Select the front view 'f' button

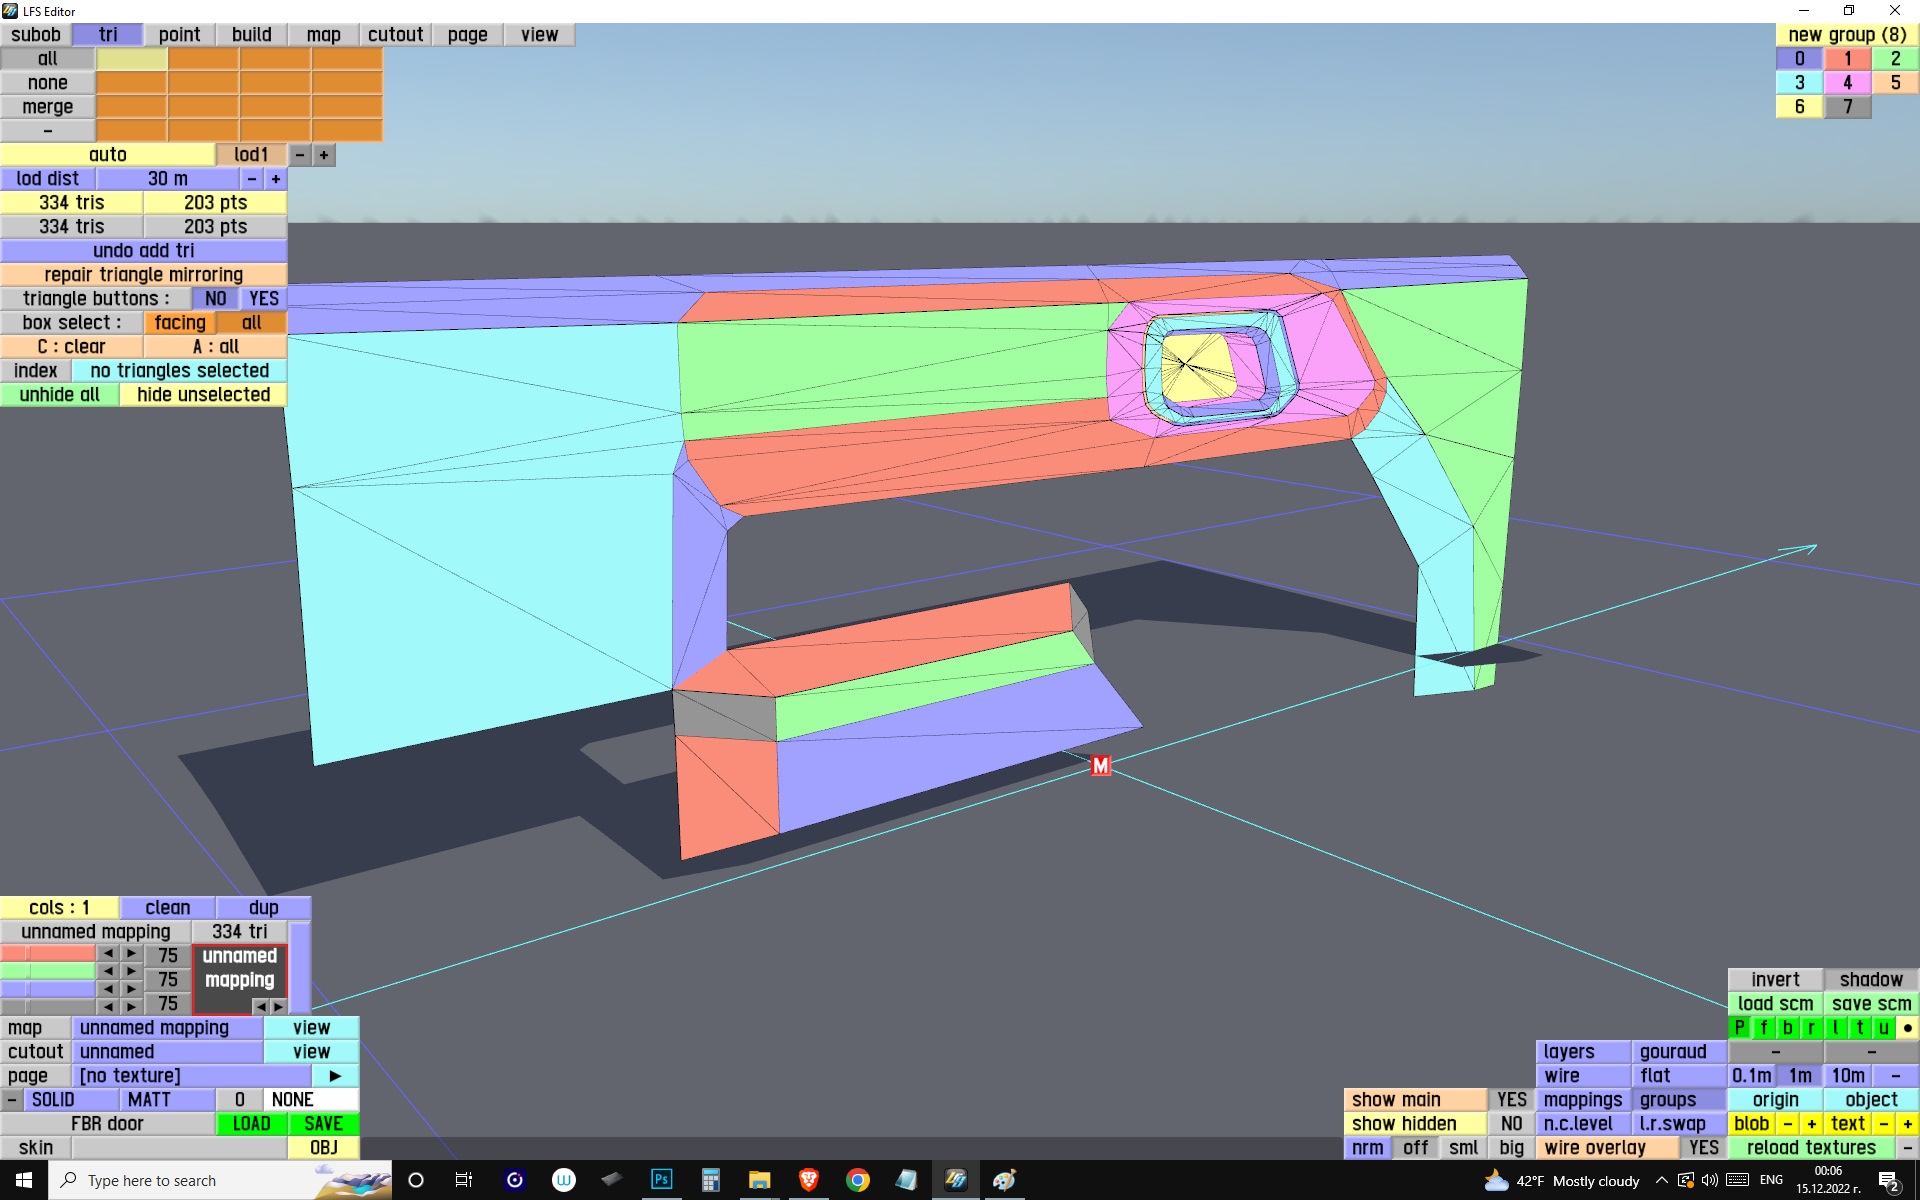pos(1763,1027)
